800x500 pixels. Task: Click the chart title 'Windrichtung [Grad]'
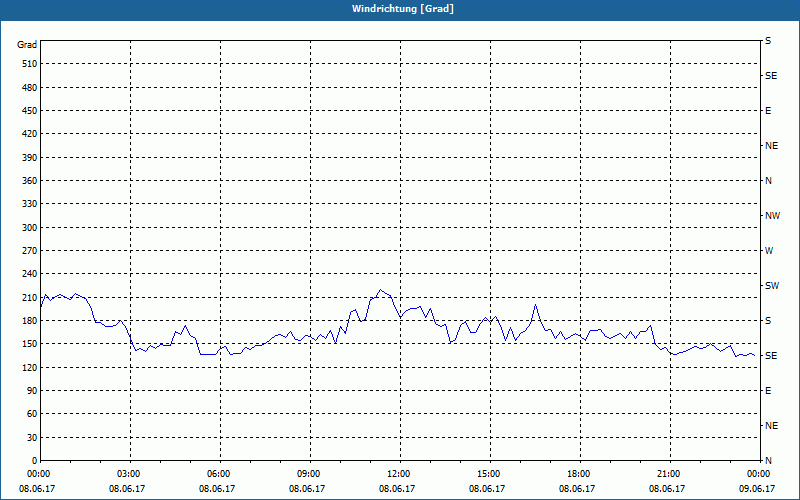click(403, 9)
